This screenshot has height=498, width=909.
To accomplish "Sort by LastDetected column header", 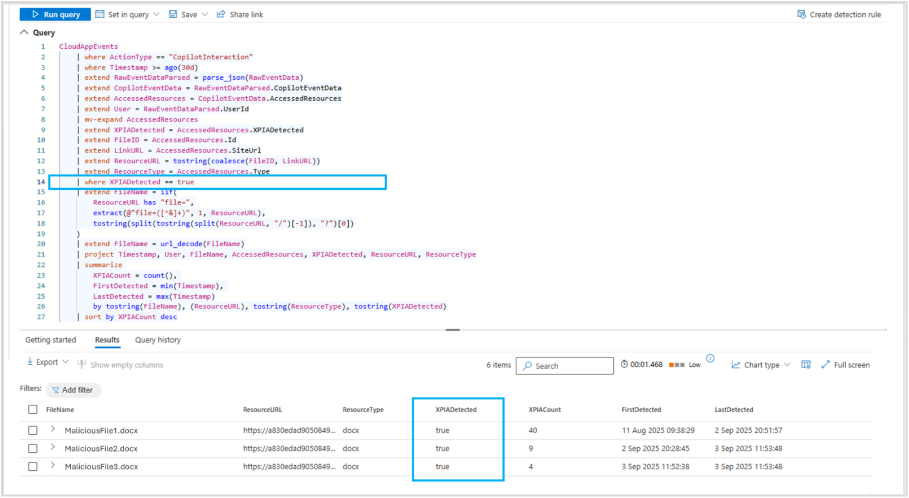I will (x=733, y=410).
